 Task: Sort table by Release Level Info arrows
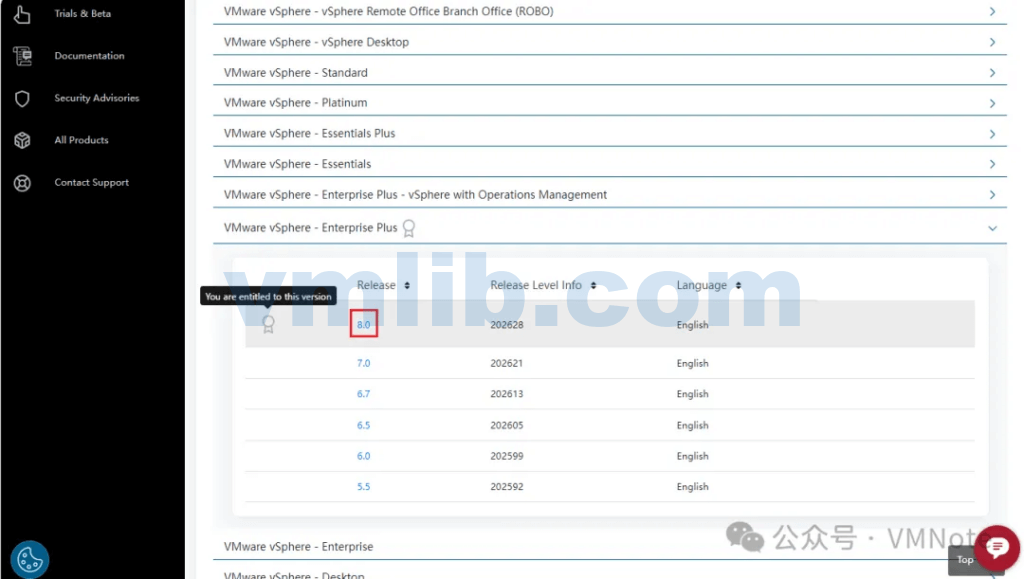(593, 285)
